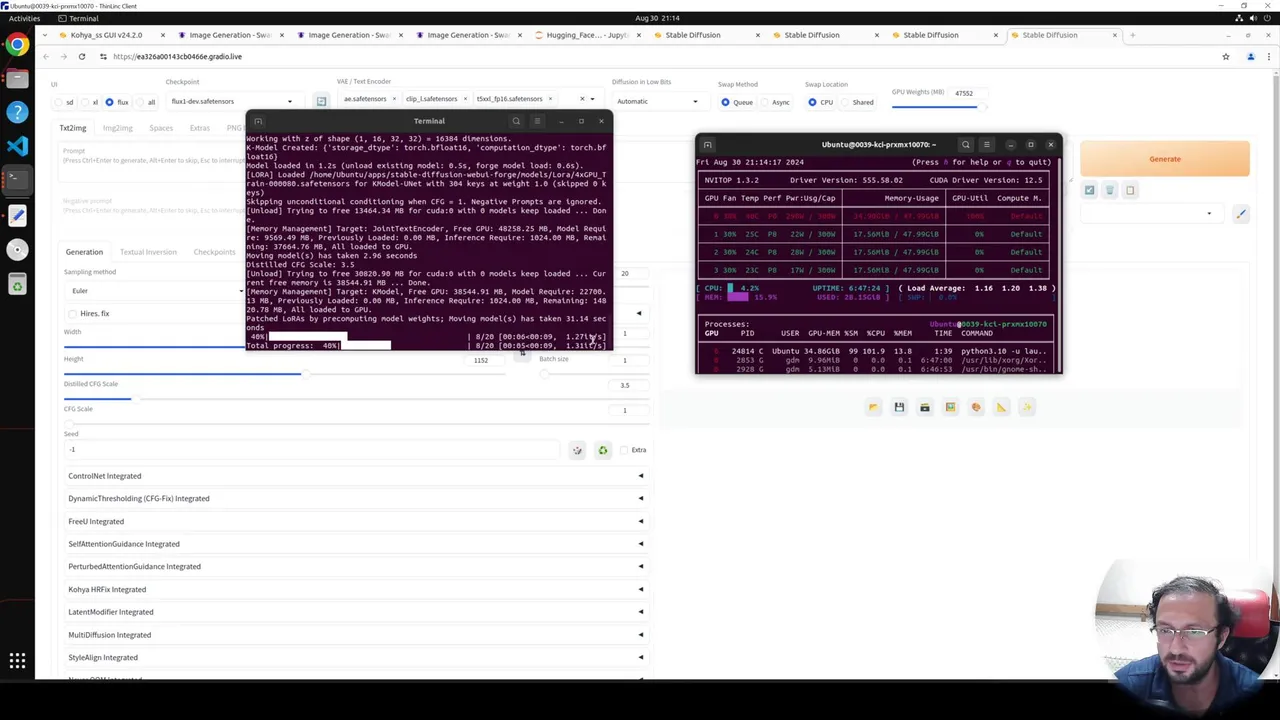Image resolution: width=1280 pixels, height=720 pixels.
Task: Randomize the seed with the dice icon
Action: [577, 450]
